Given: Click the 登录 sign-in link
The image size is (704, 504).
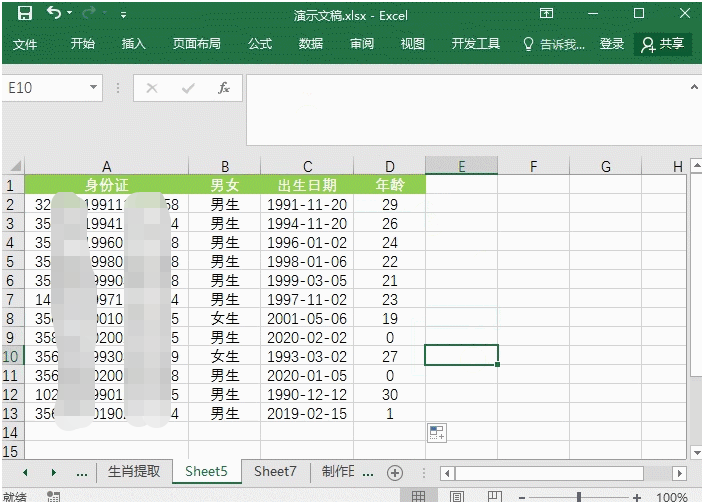Looking at the screenshot, I should pyautogui.click(x=612, y=44).
